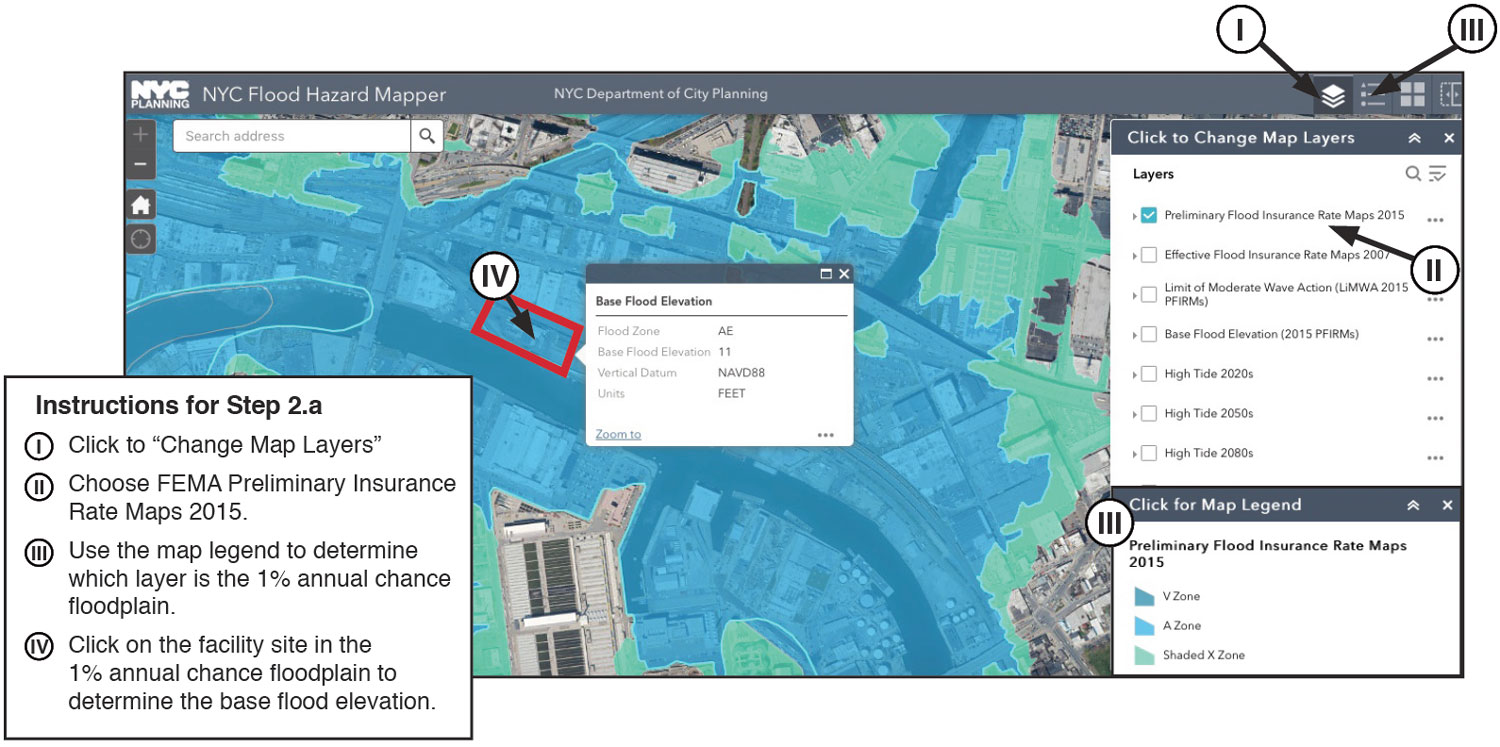
Task: Enable Effective Flood Insurance Rate Maps 2007
Action: pyautogui.click(x=1149, y=255)
